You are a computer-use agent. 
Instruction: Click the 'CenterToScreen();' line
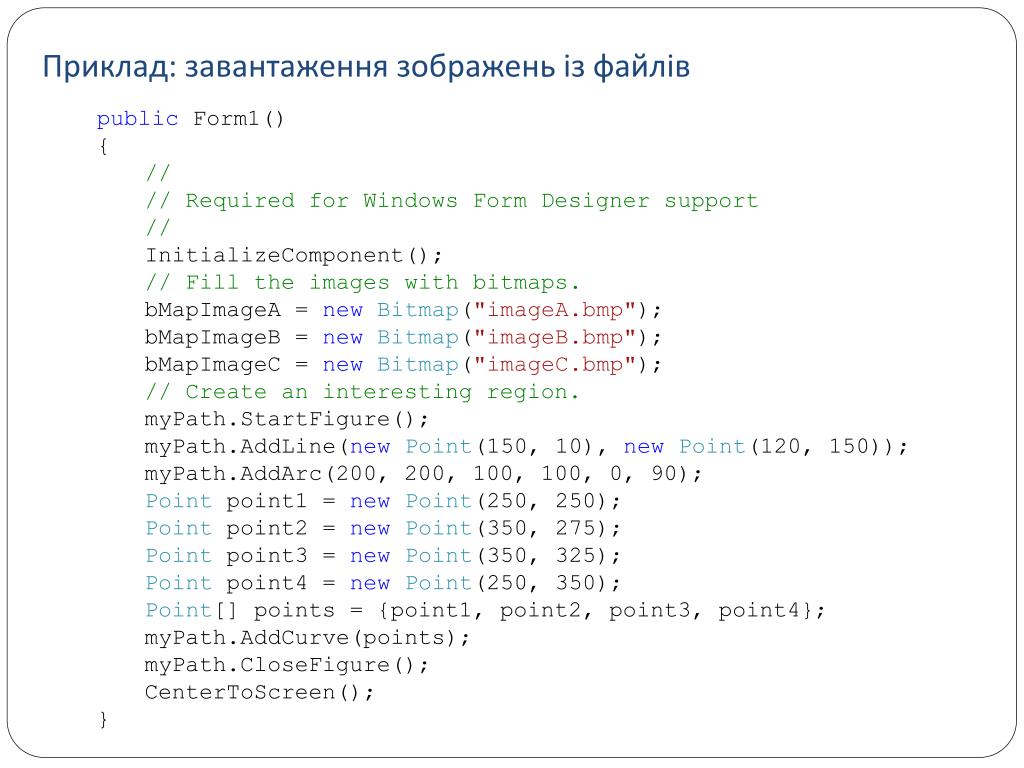pos(259,693)
